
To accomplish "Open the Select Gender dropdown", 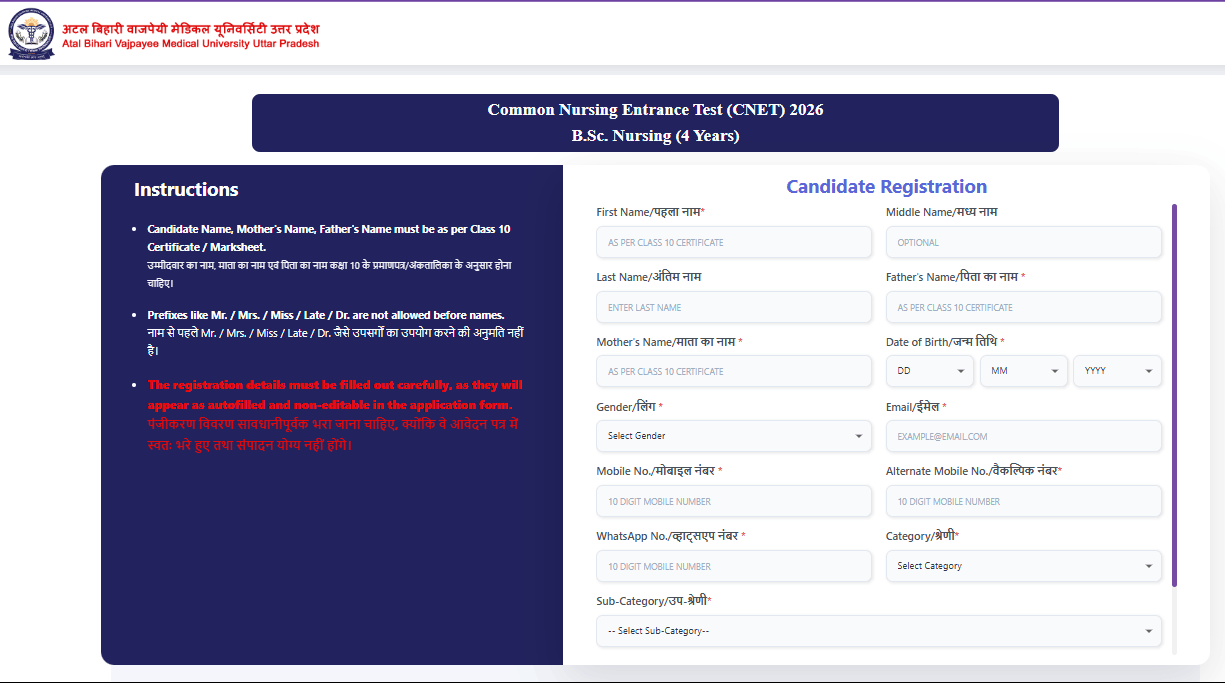I will tap(734, 436).
